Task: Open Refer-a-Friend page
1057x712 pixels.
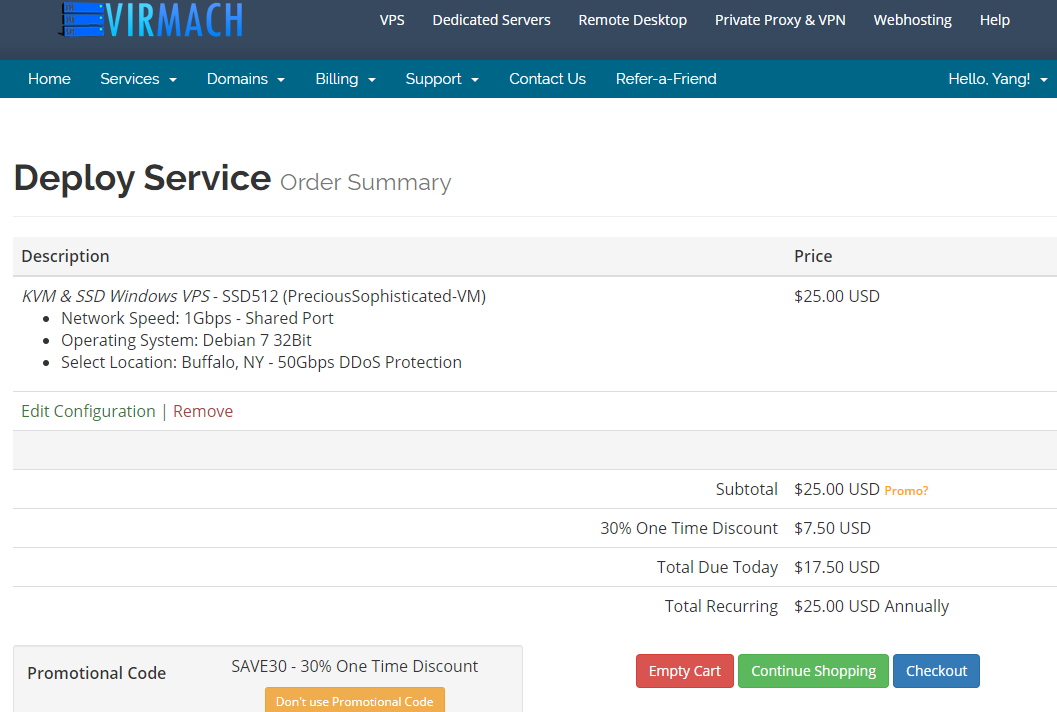Action: point(666,79)
